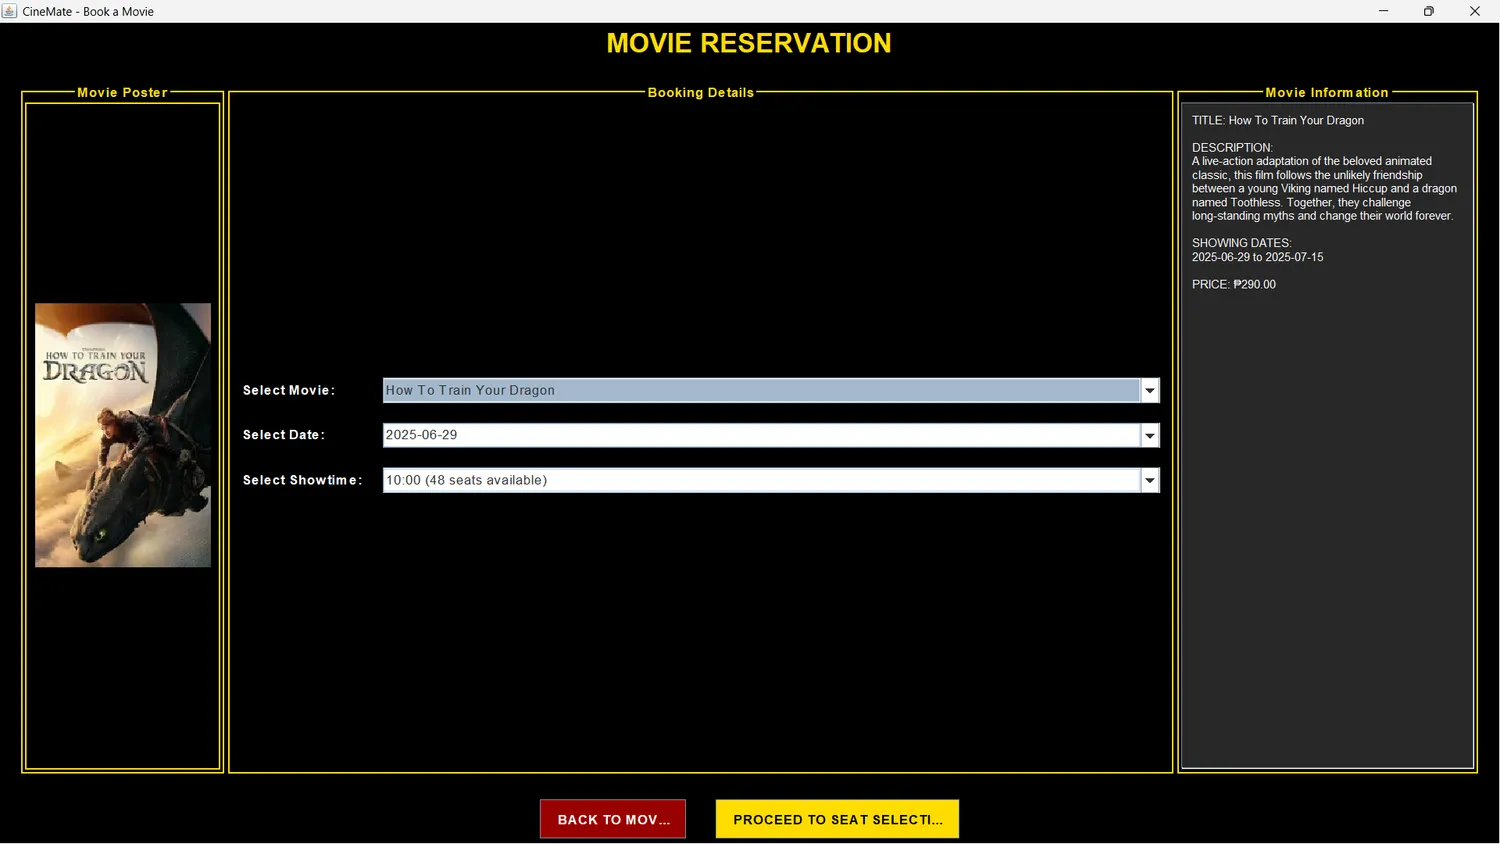Screen dimensions: 1500x844
Task: Click the Select Showtime: label
Action: pos(303,480)
